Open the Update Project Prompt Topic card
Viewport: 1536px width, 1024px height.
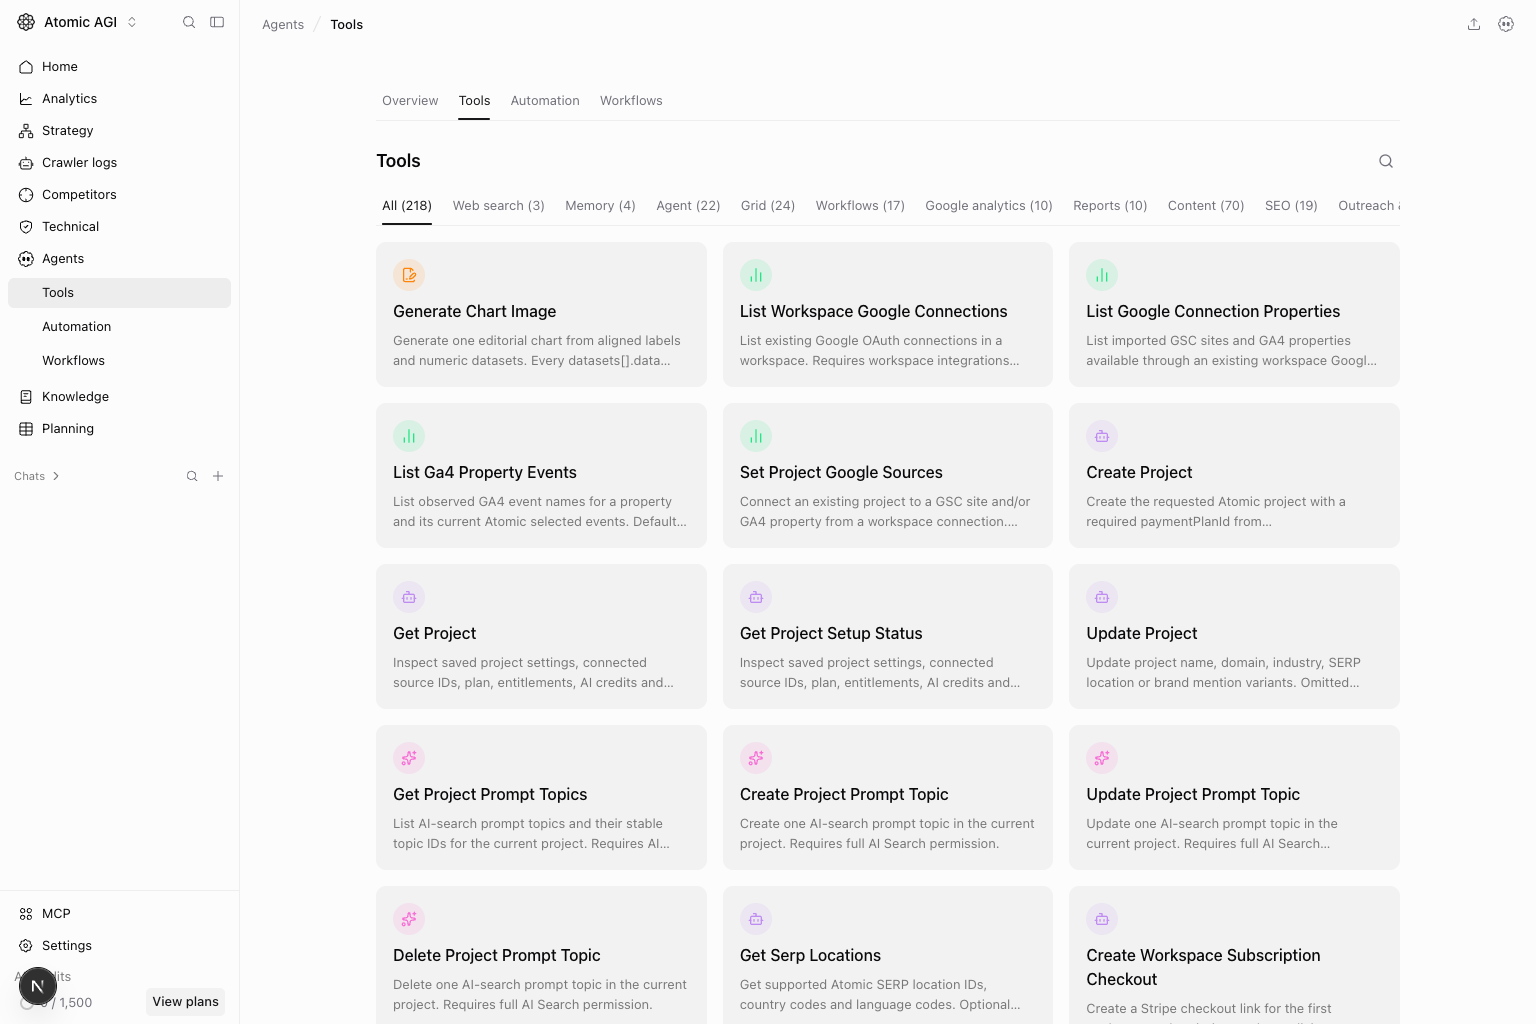pyautogui.click(x=1234, y=797)
